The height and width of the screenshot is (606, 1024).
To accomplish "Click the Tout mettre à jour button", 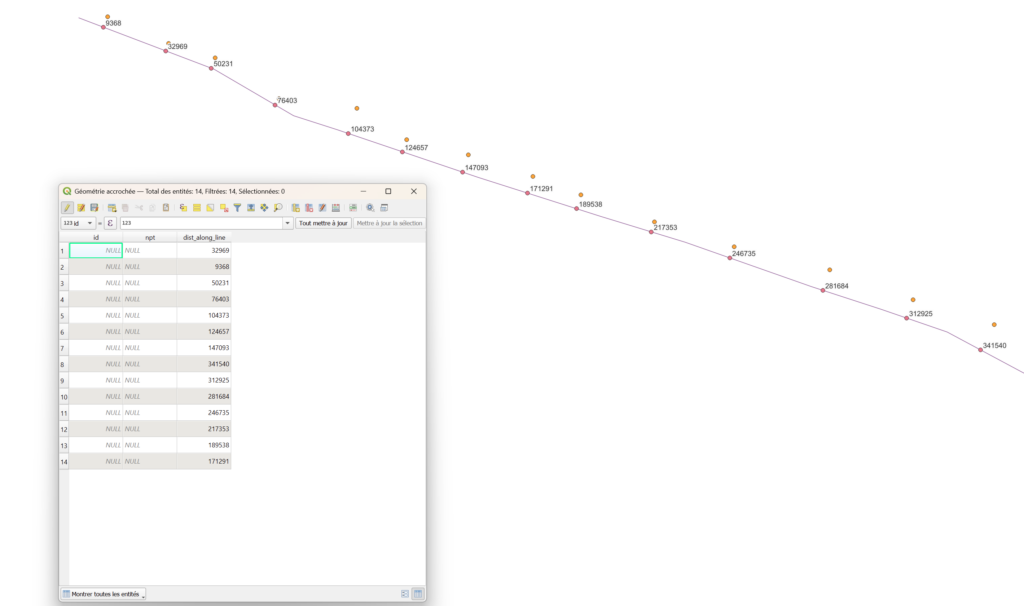I will (323, 223).
